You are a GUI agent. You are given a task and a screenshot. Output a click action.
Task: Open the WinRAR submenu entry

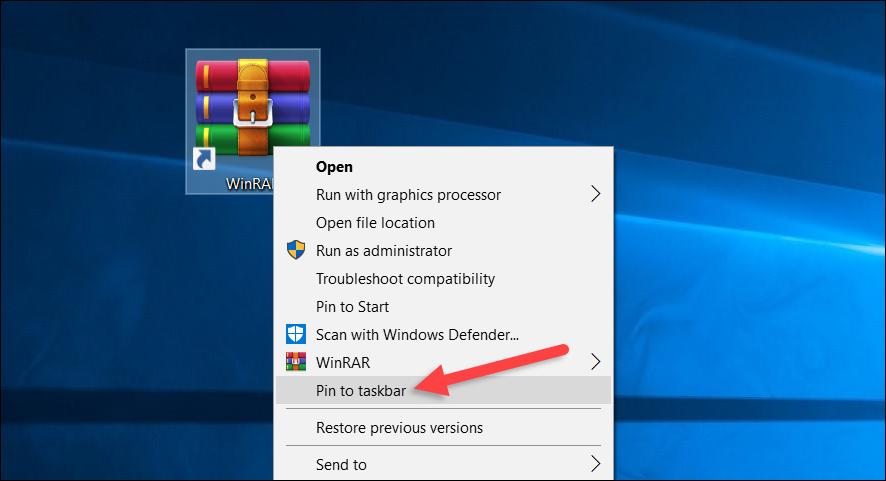point(444,362)
